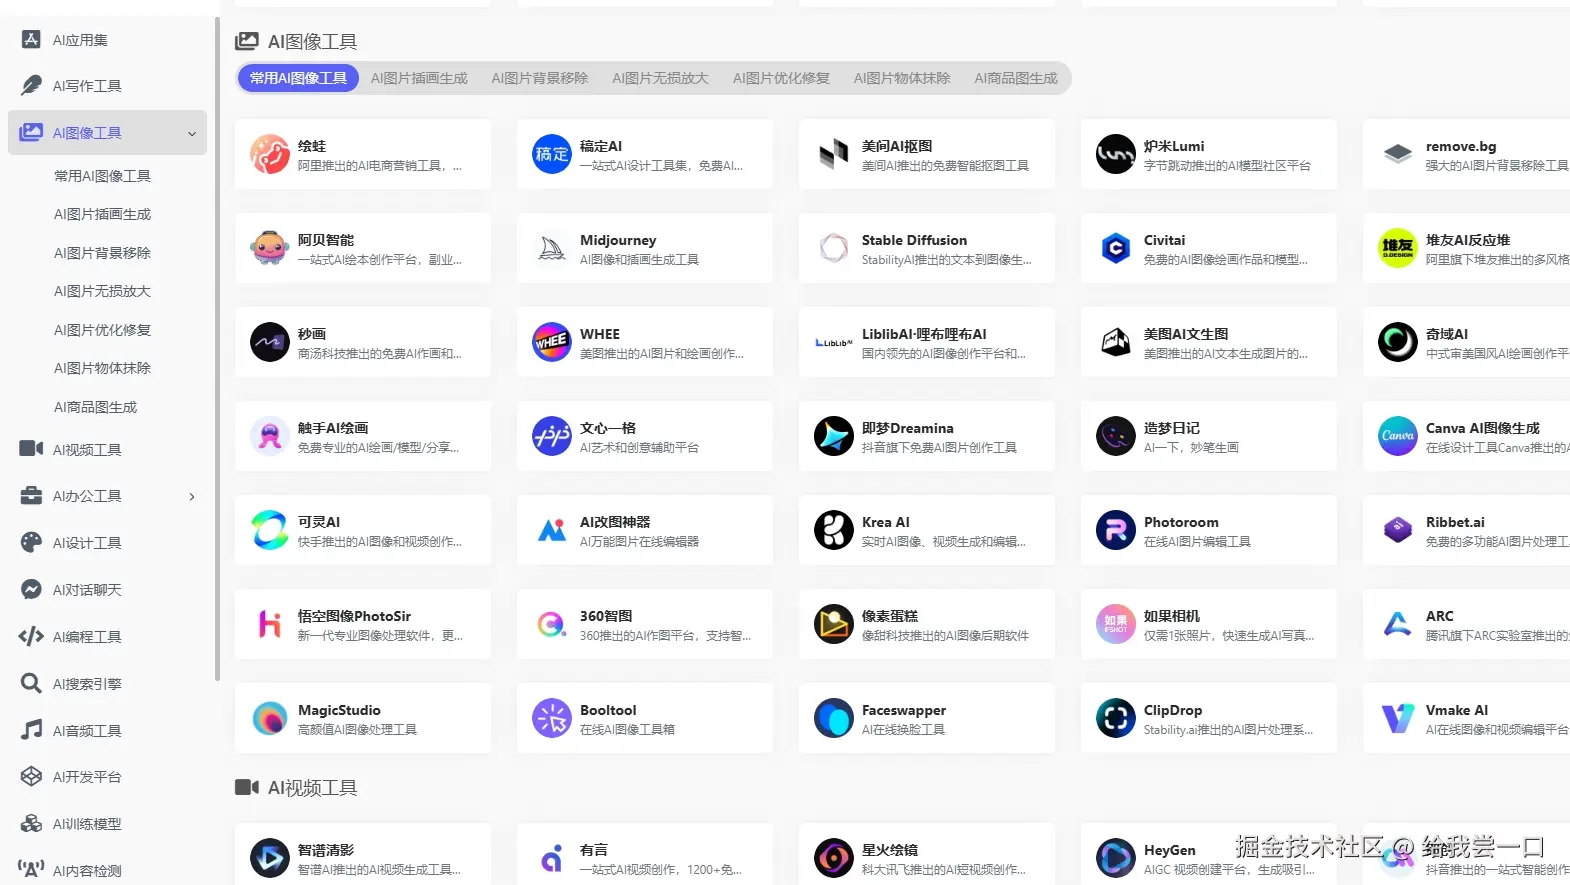Open the 悟空图像PhotoSir card
Viewport: 1570px width, 885px height.
(363, 624)
